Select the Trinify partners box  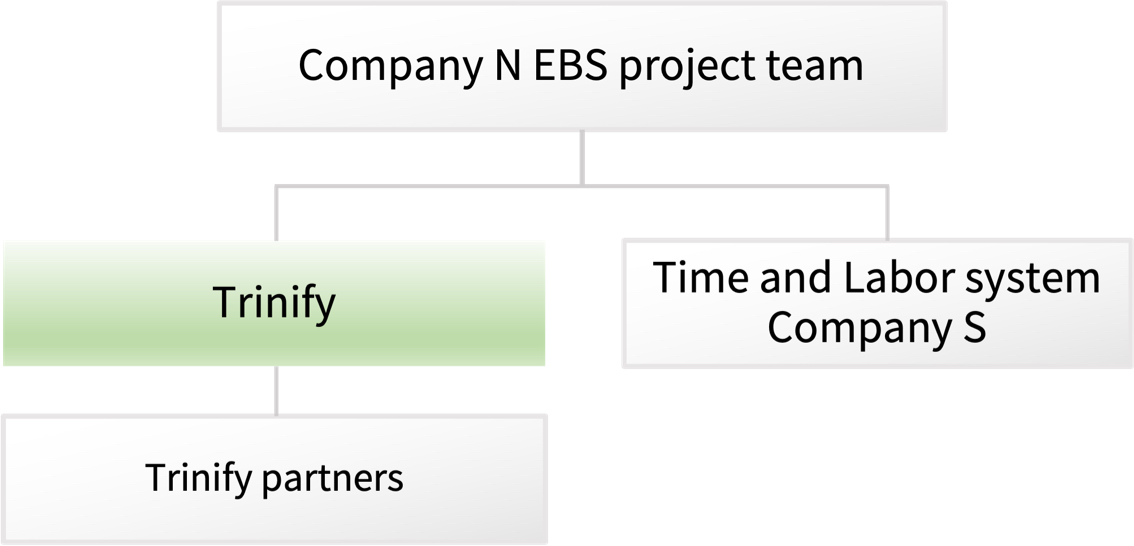[274, 479]
